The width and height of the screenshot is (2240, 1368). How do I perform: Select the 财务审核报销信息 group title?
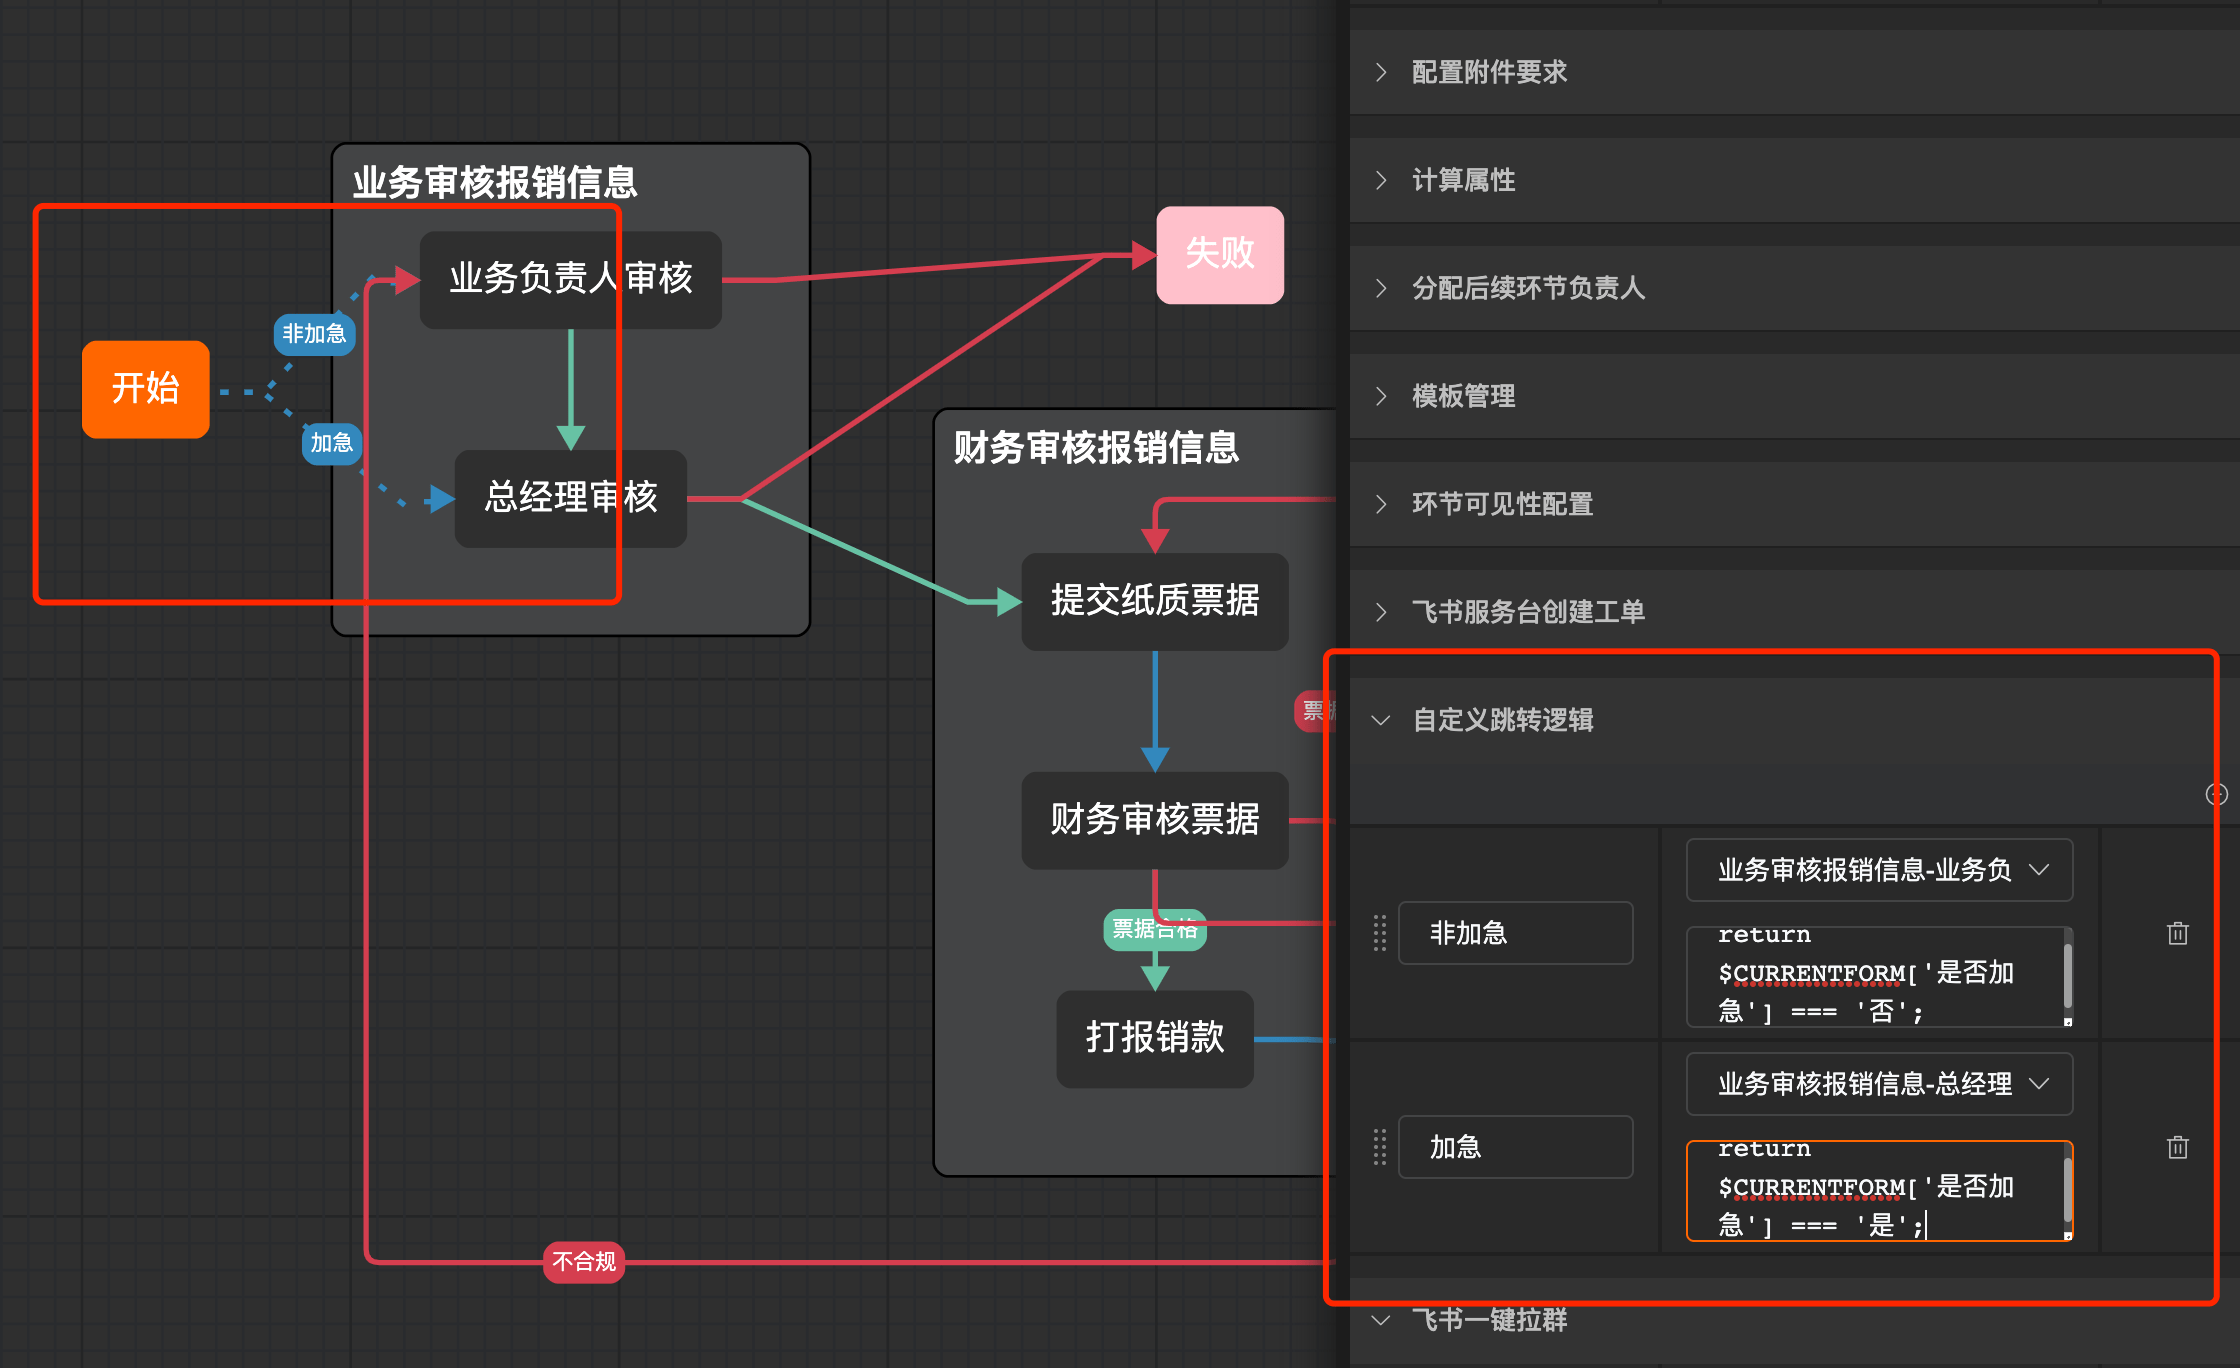1096,447
